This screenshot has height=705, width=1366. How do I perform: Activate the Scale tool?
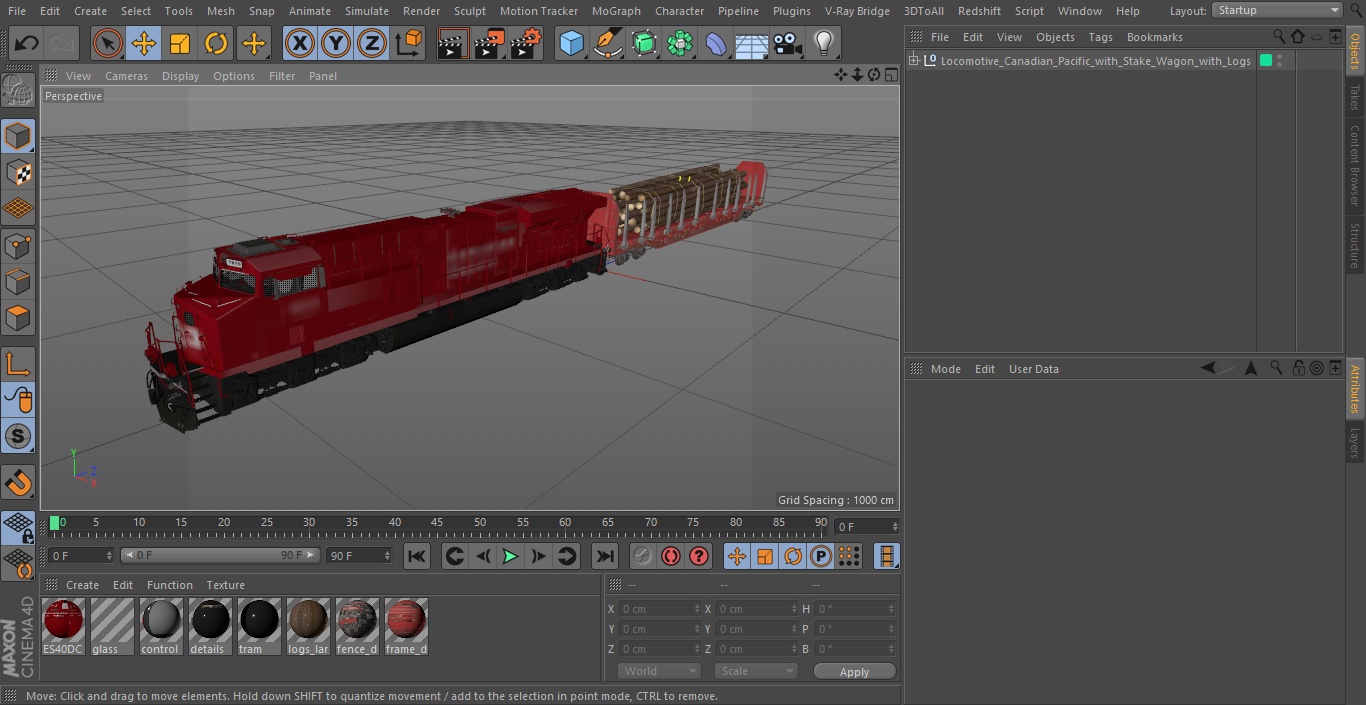[x=180, y=43]
